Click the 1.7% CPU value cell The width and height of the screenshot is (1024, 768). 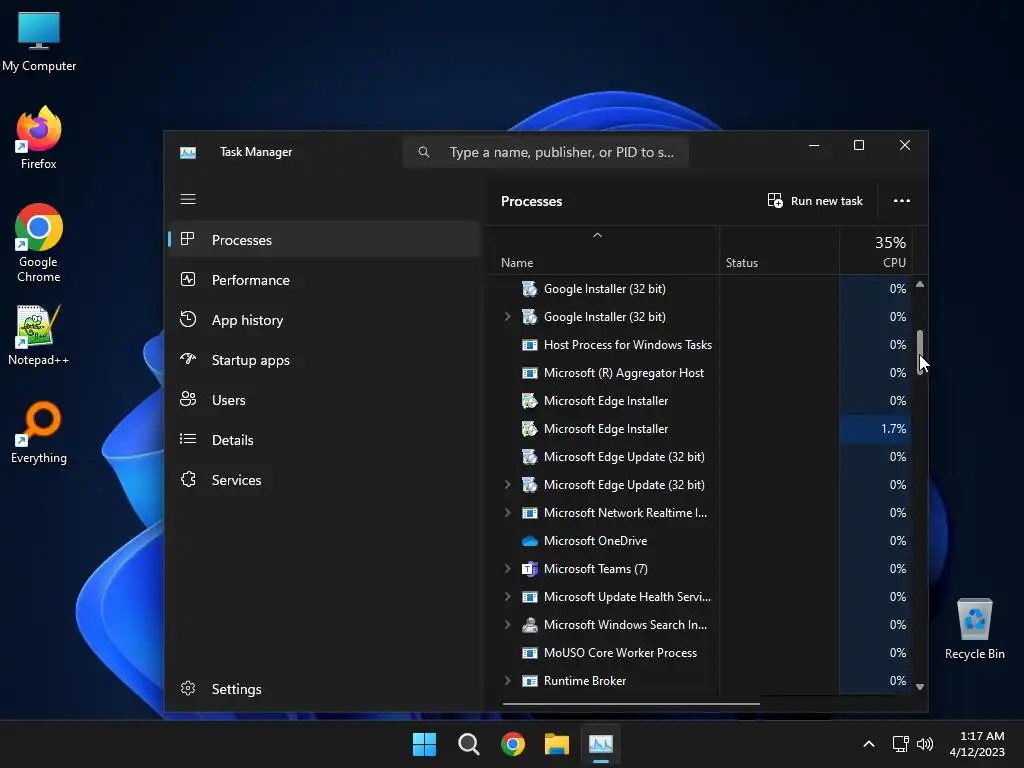click(x=875, y=429)
